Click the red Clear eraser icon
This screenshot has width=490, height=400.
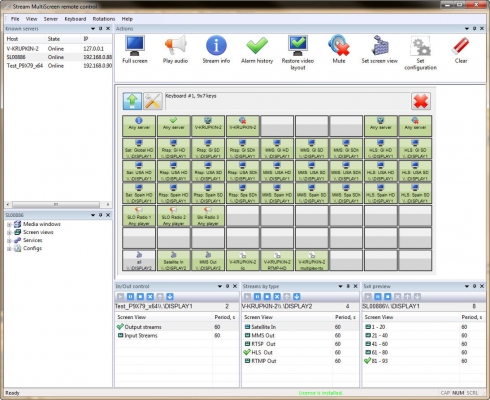(461, 46)
